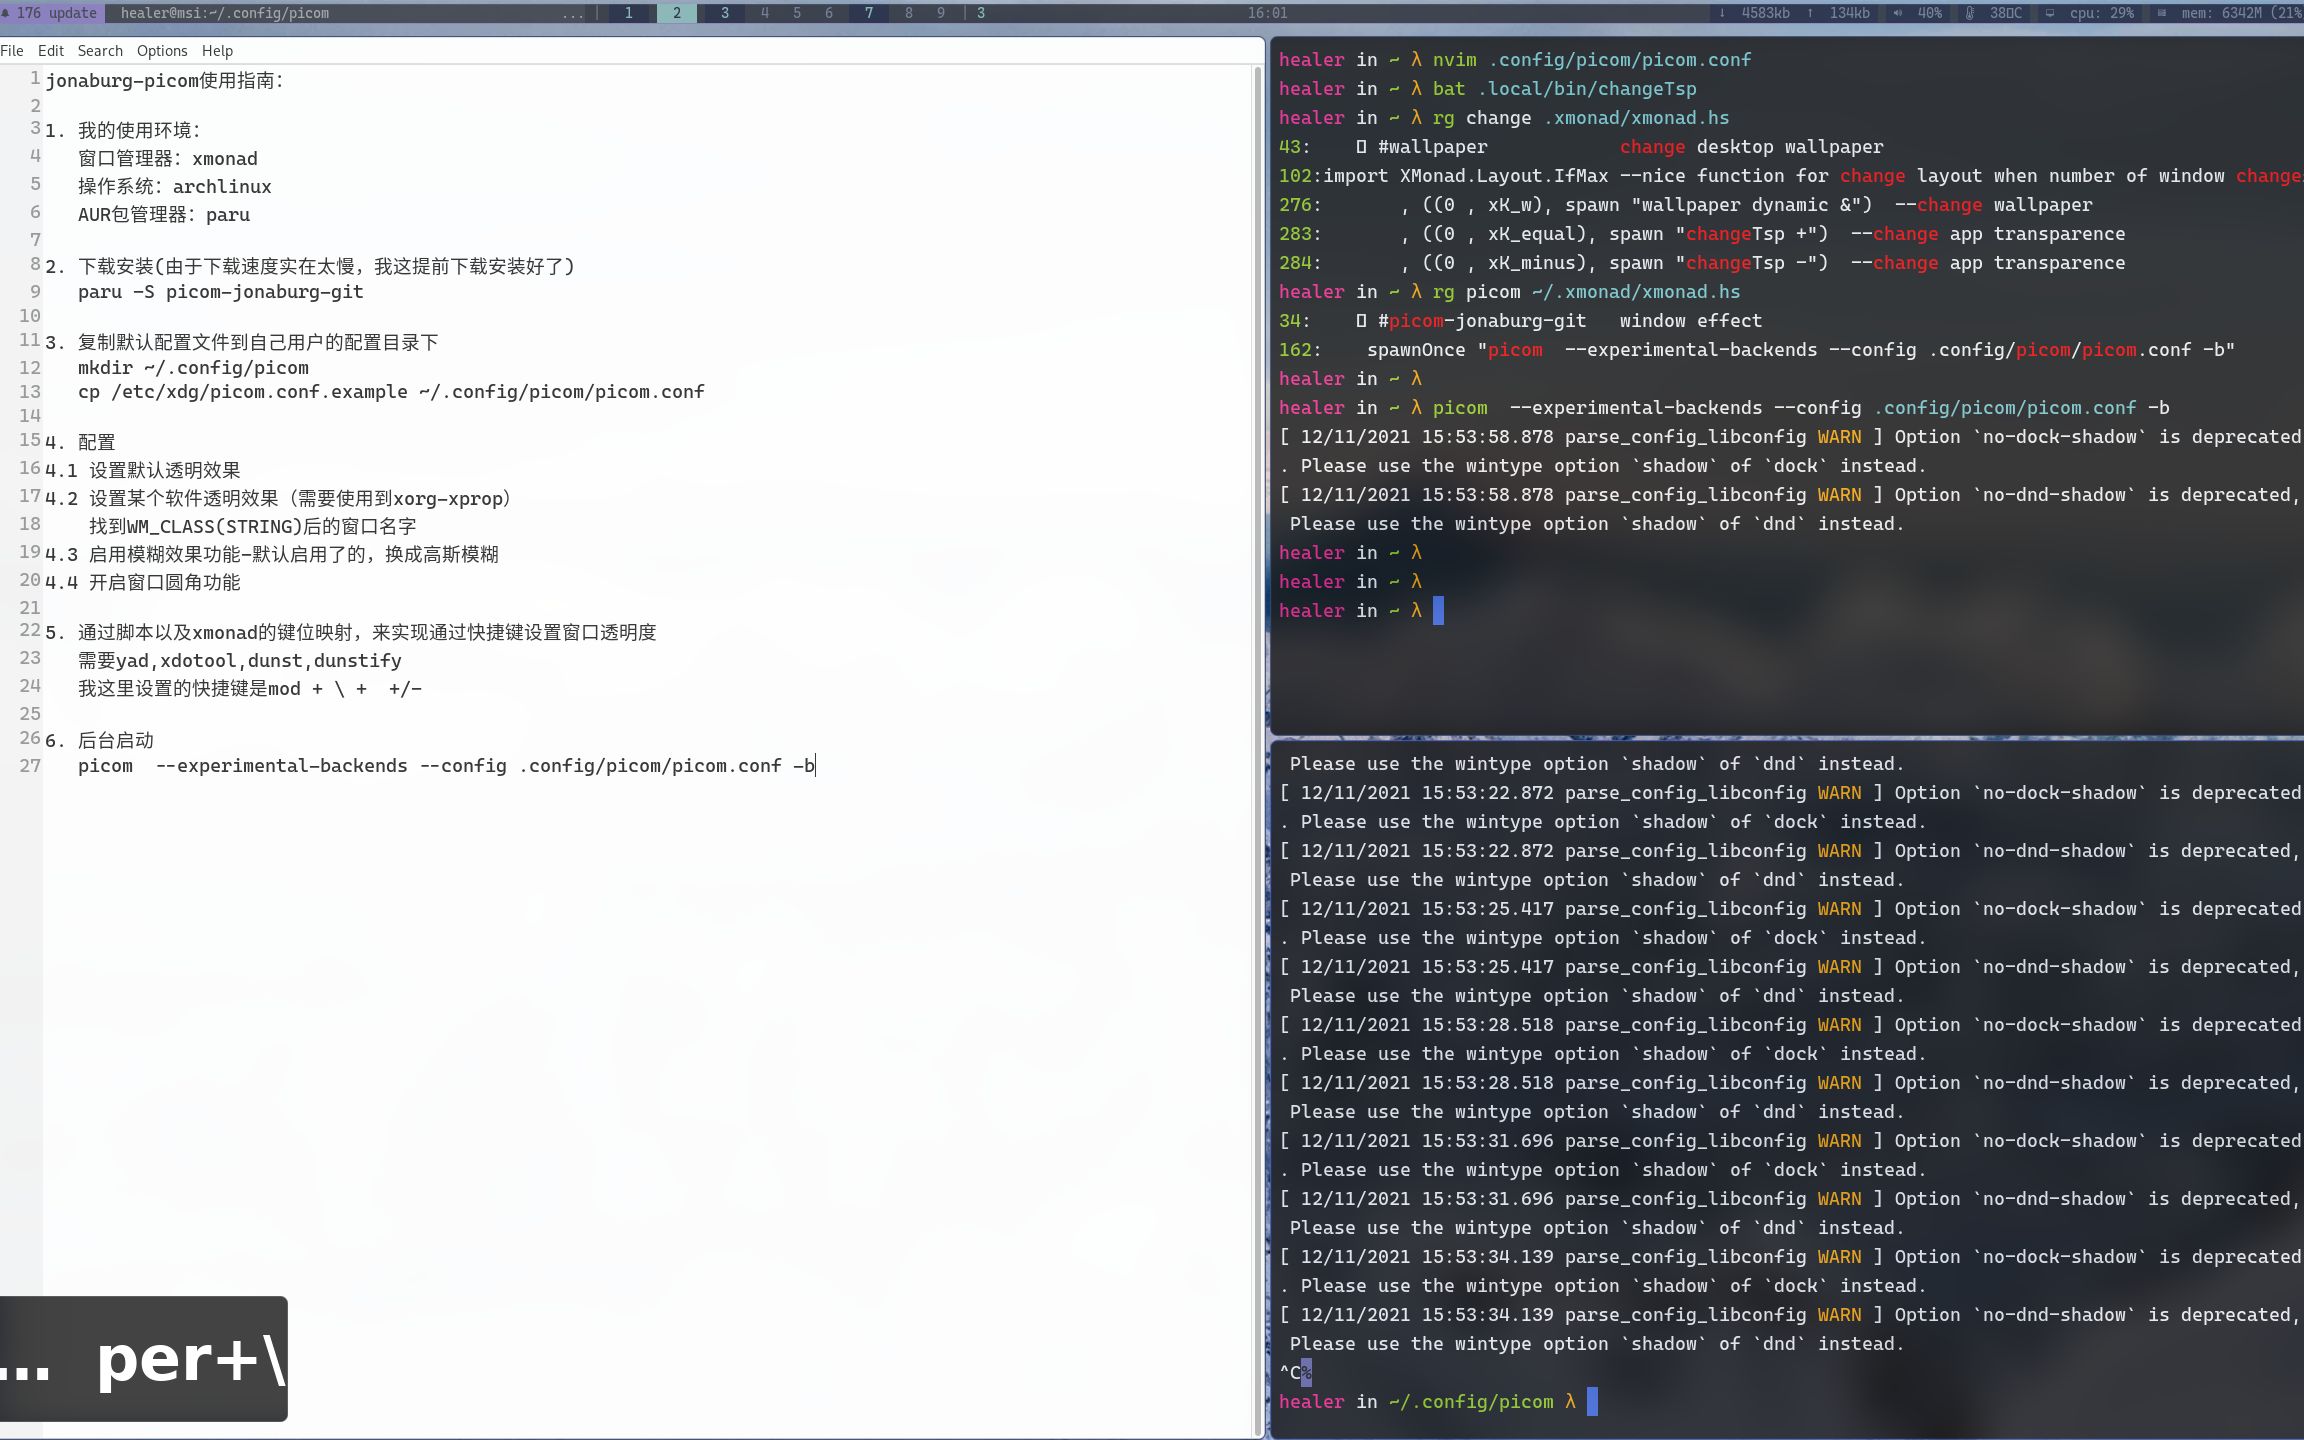This screenshot has height=1440, width=2304.
Task: Click the volume speaker icon at 40%
Action: click(x=1897, y=13)
